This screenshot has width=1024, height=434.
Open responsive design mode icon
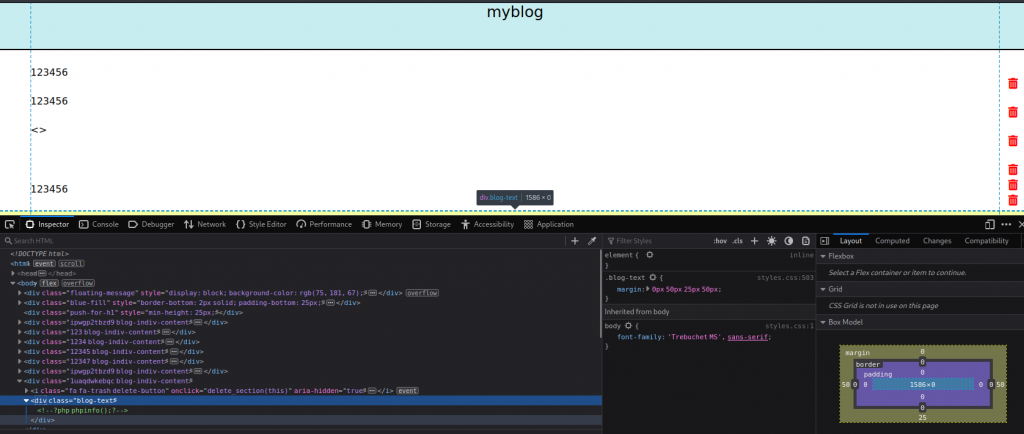990,225
